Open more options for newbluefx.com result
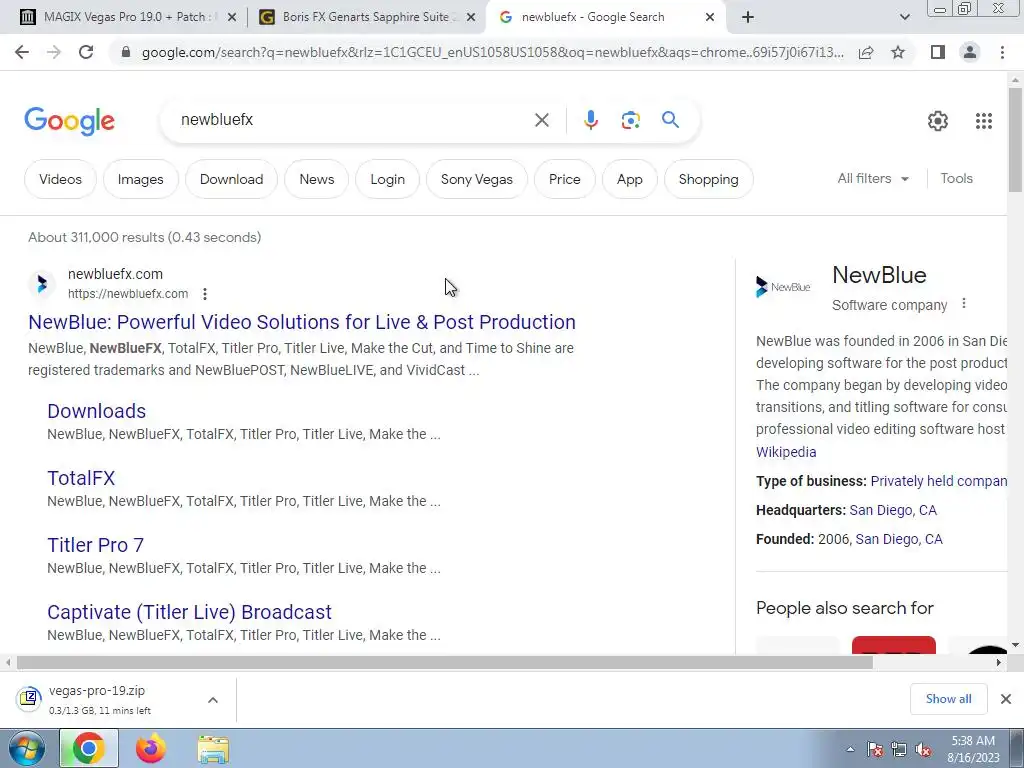Screen dimensions: 1024x768 pos(205,294)
